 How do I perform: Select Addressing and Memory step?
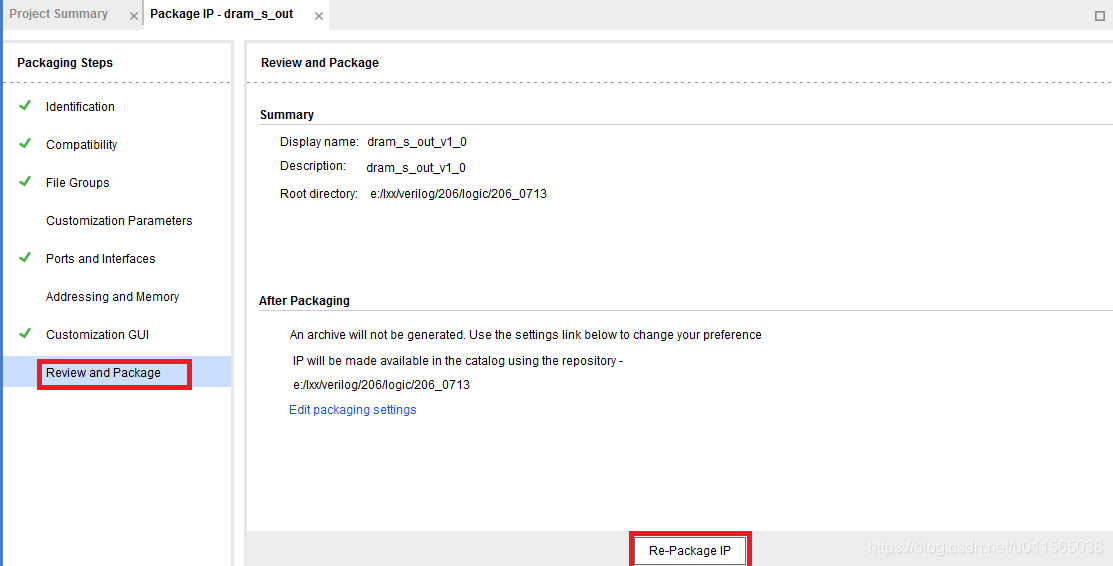click(112, 297)
